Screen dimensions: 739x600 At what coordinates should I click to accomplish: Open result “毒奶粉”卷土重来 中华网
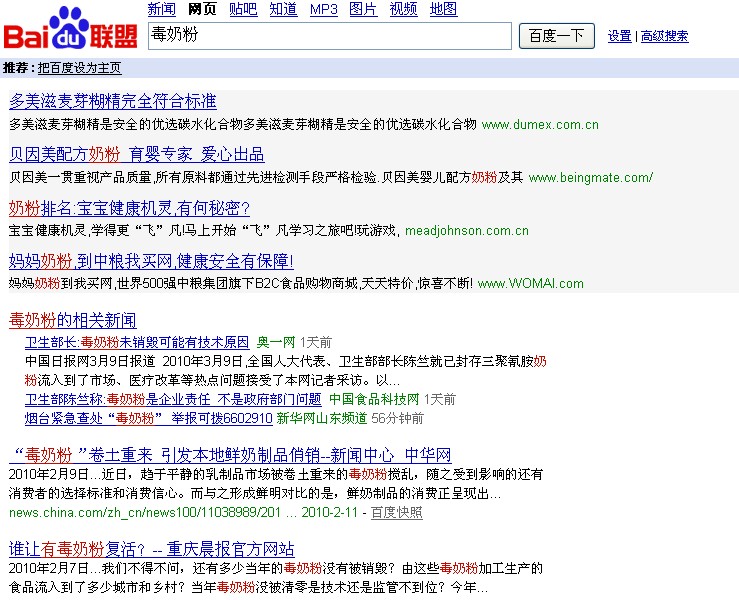230,455
